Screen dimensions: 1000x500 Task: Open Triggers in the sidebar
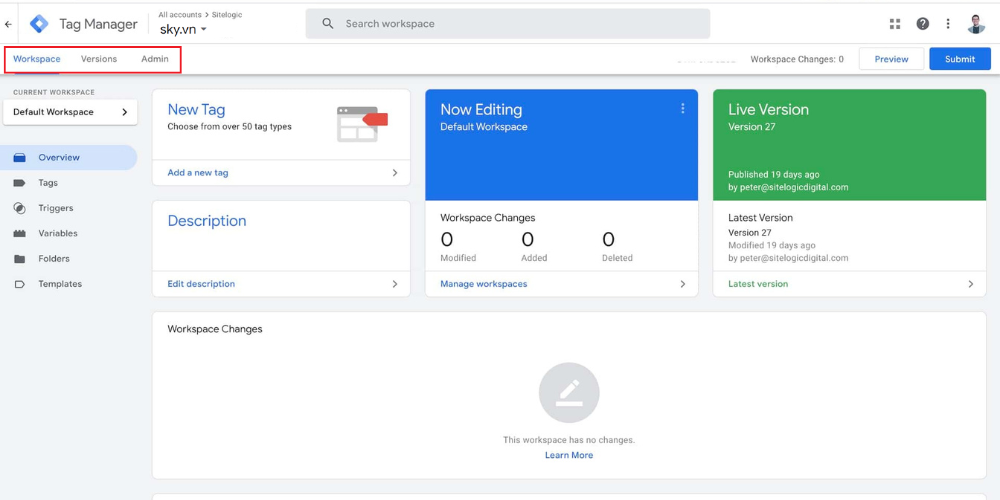tap(55, 208)
